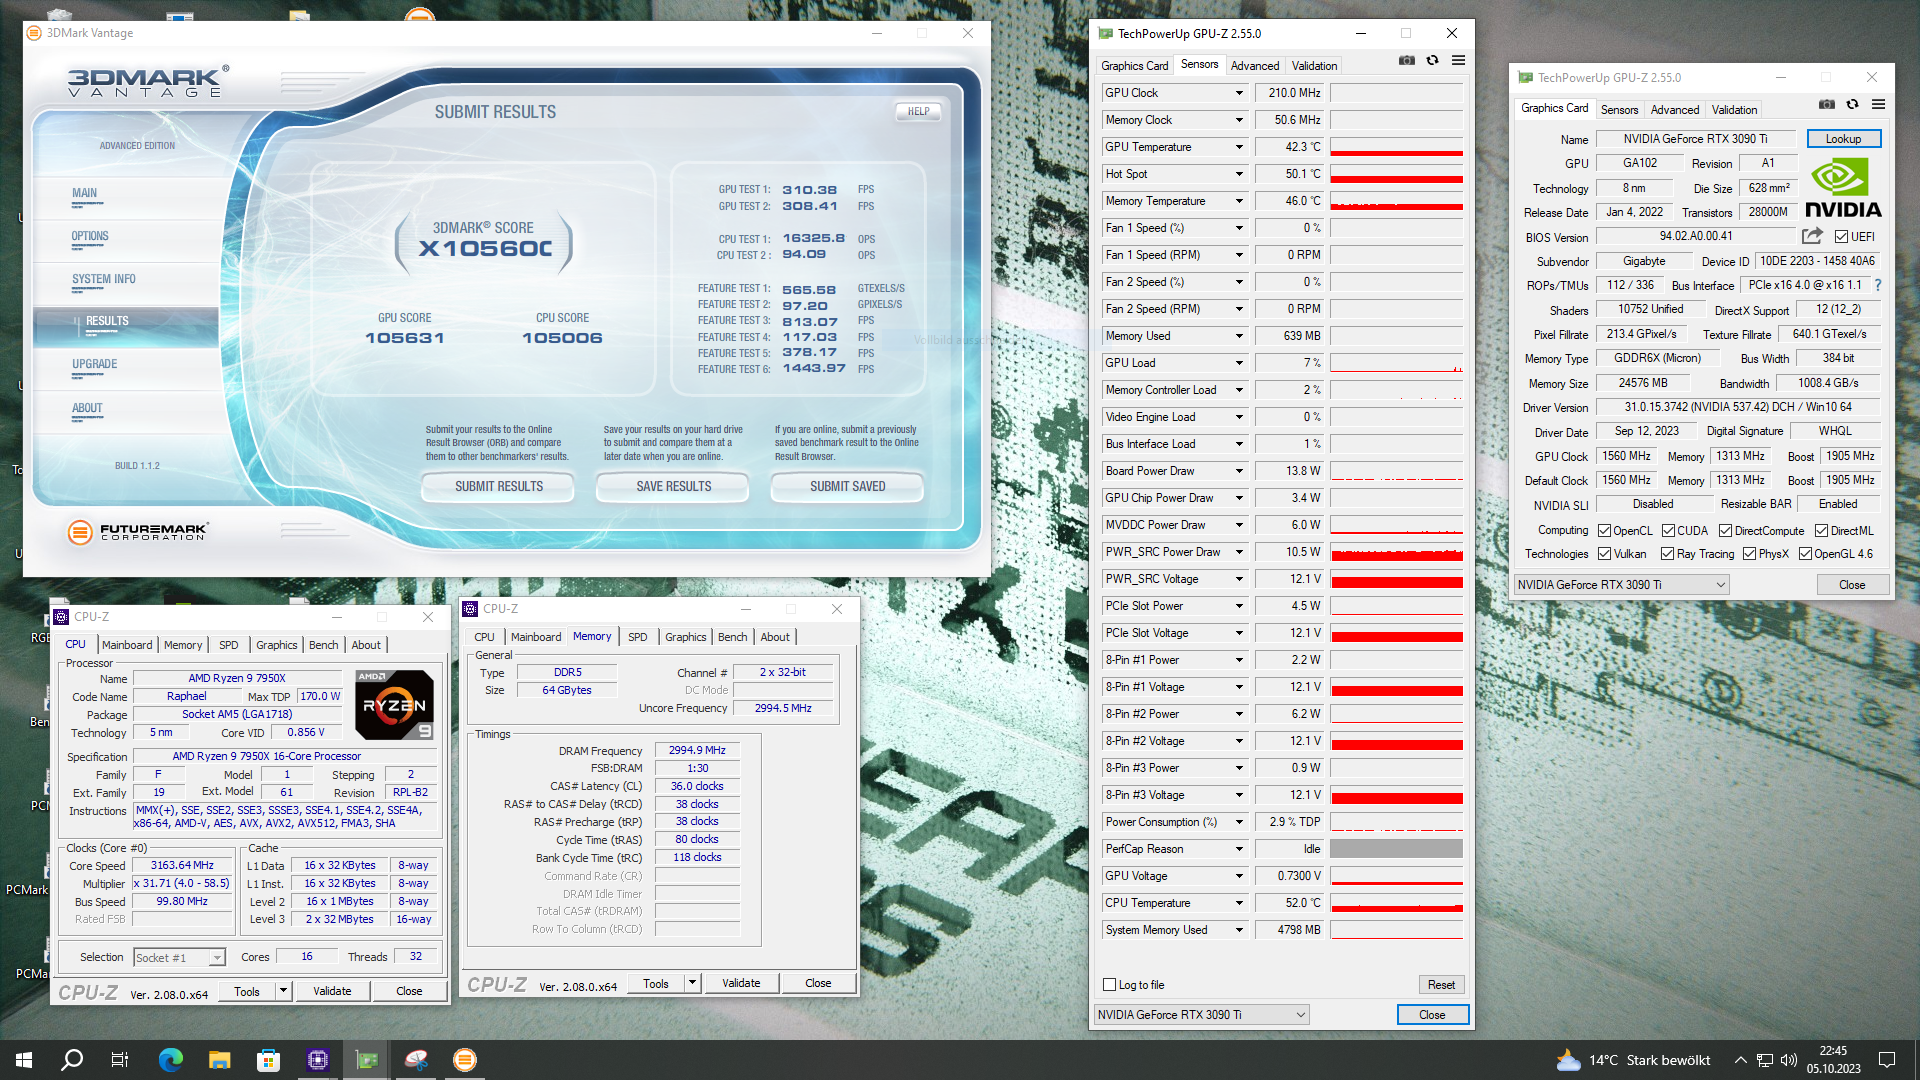Click the GPU name field NVIDIA GeForce RTX 3090 Ti
The height and width of the screenshot is (1080, 1920).
coord(1695,139)
